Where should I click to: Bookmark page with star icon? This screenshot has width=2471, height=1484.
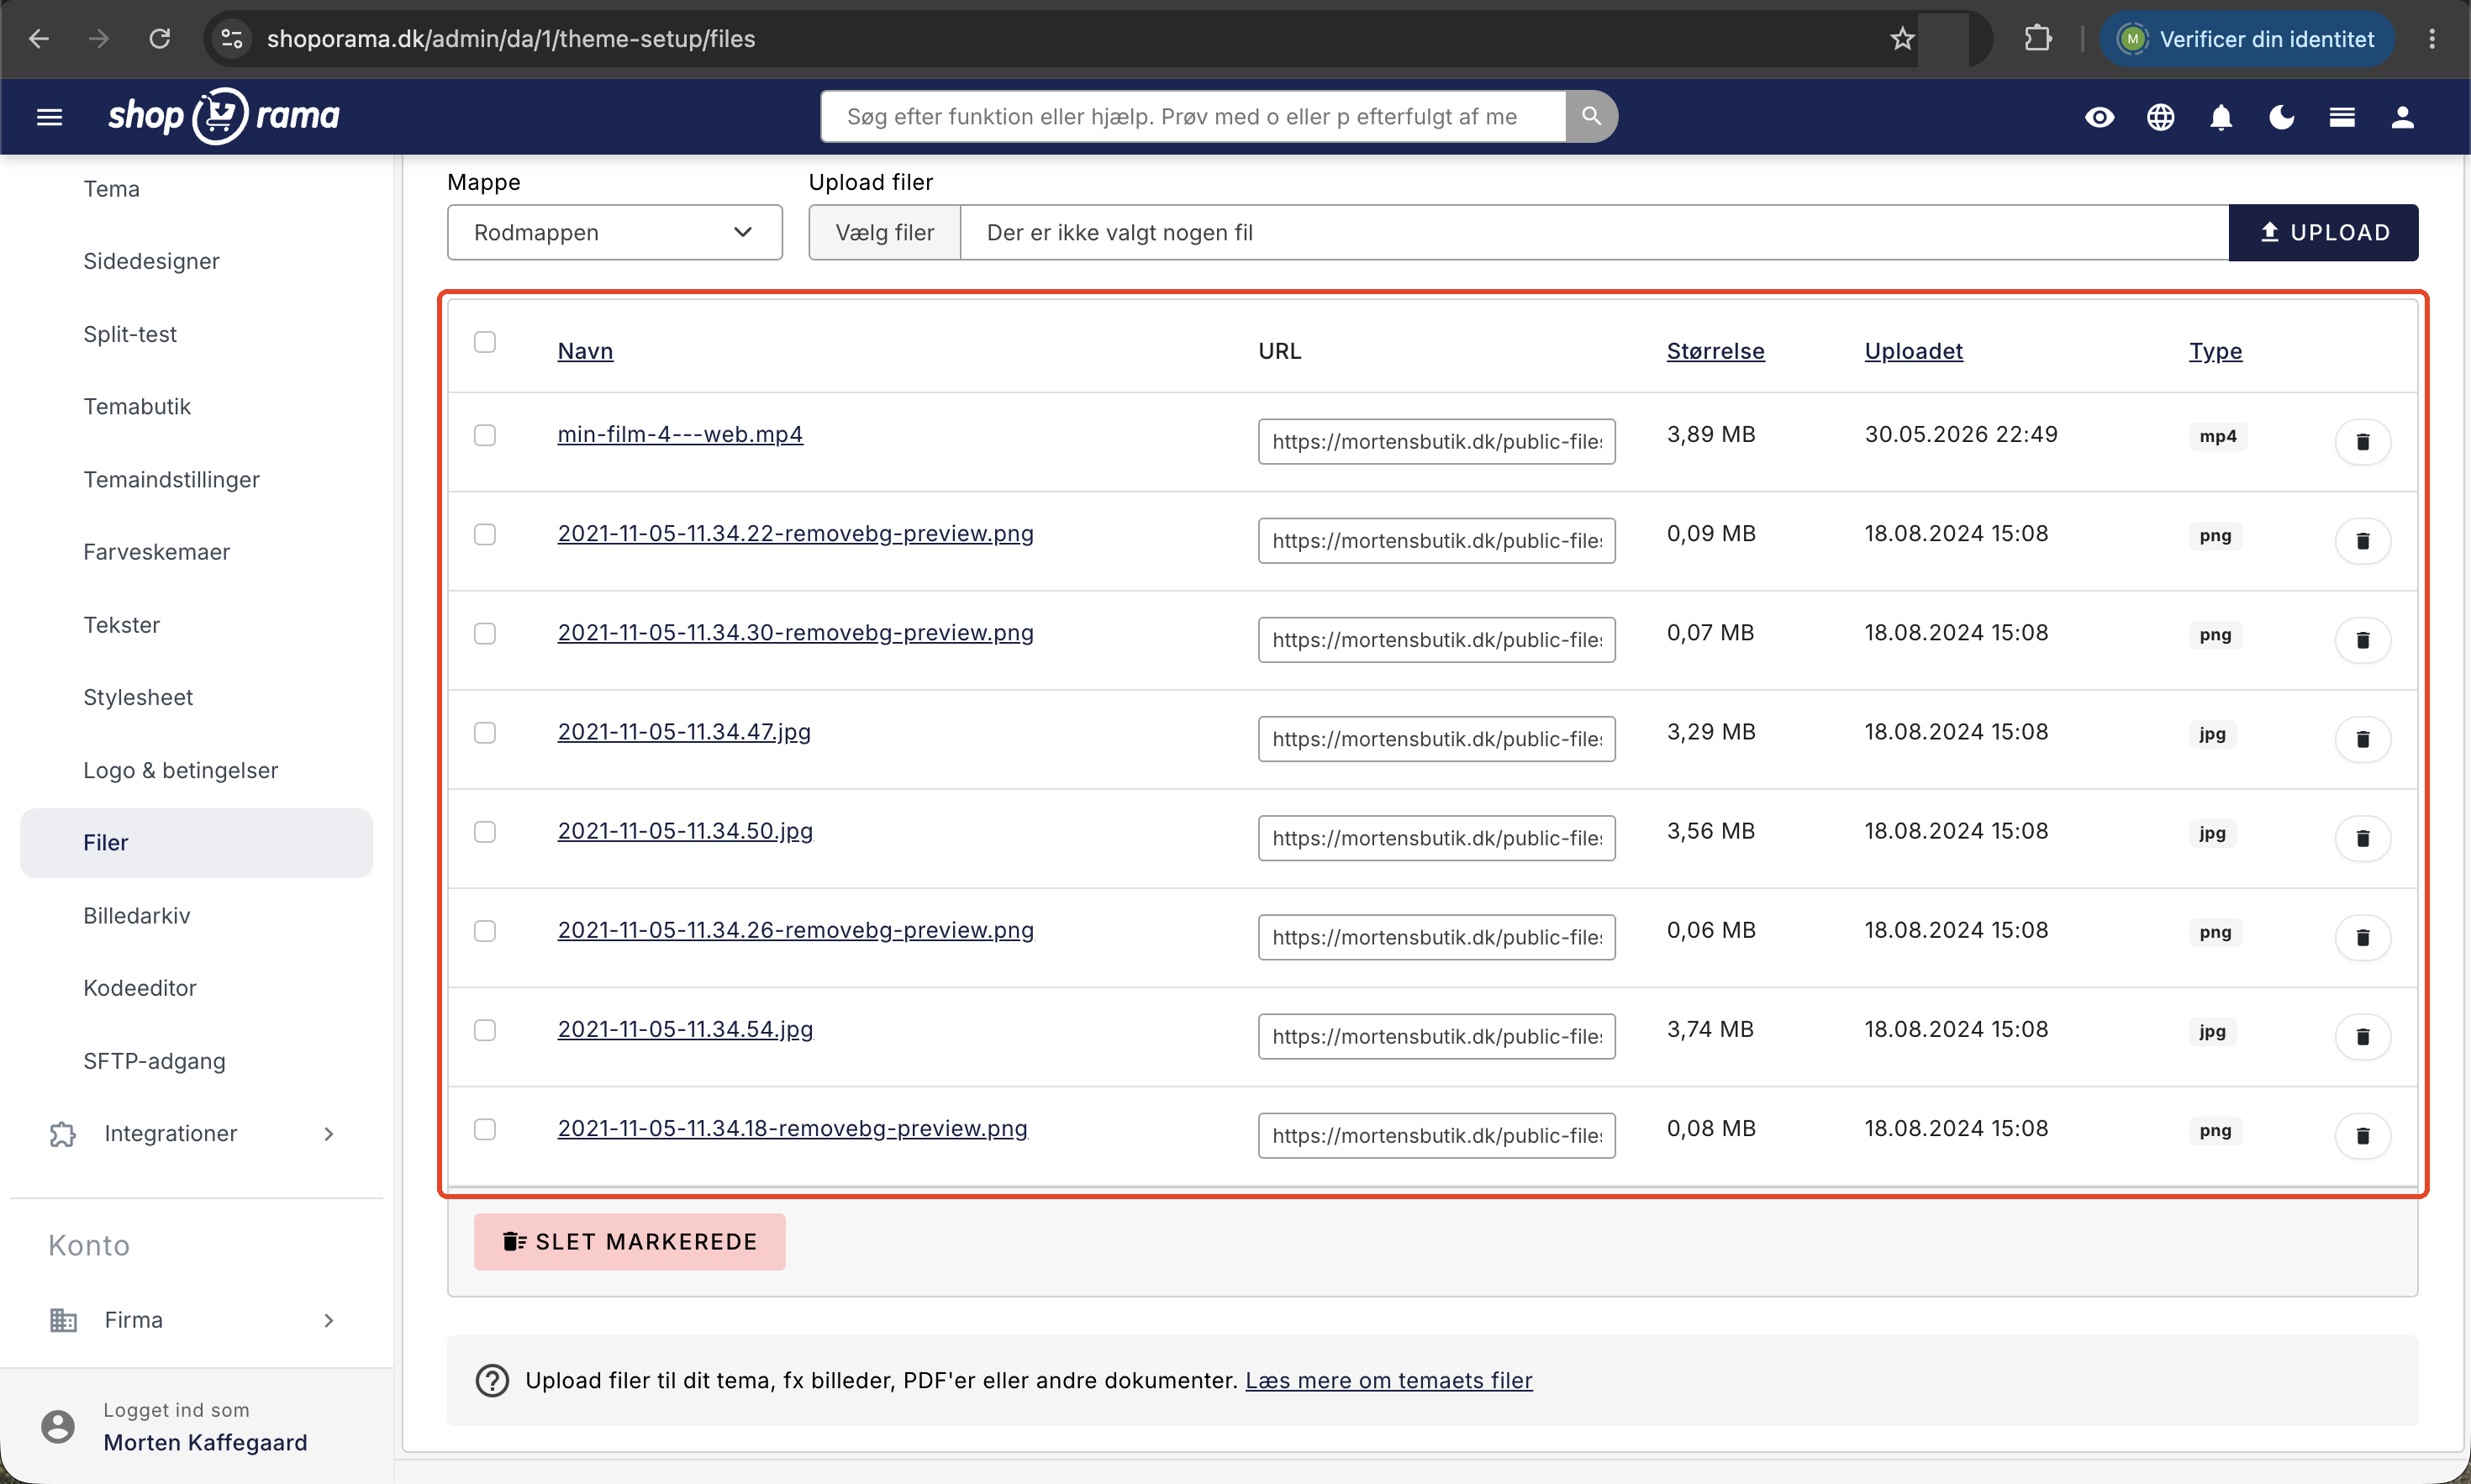point(1902,39)
